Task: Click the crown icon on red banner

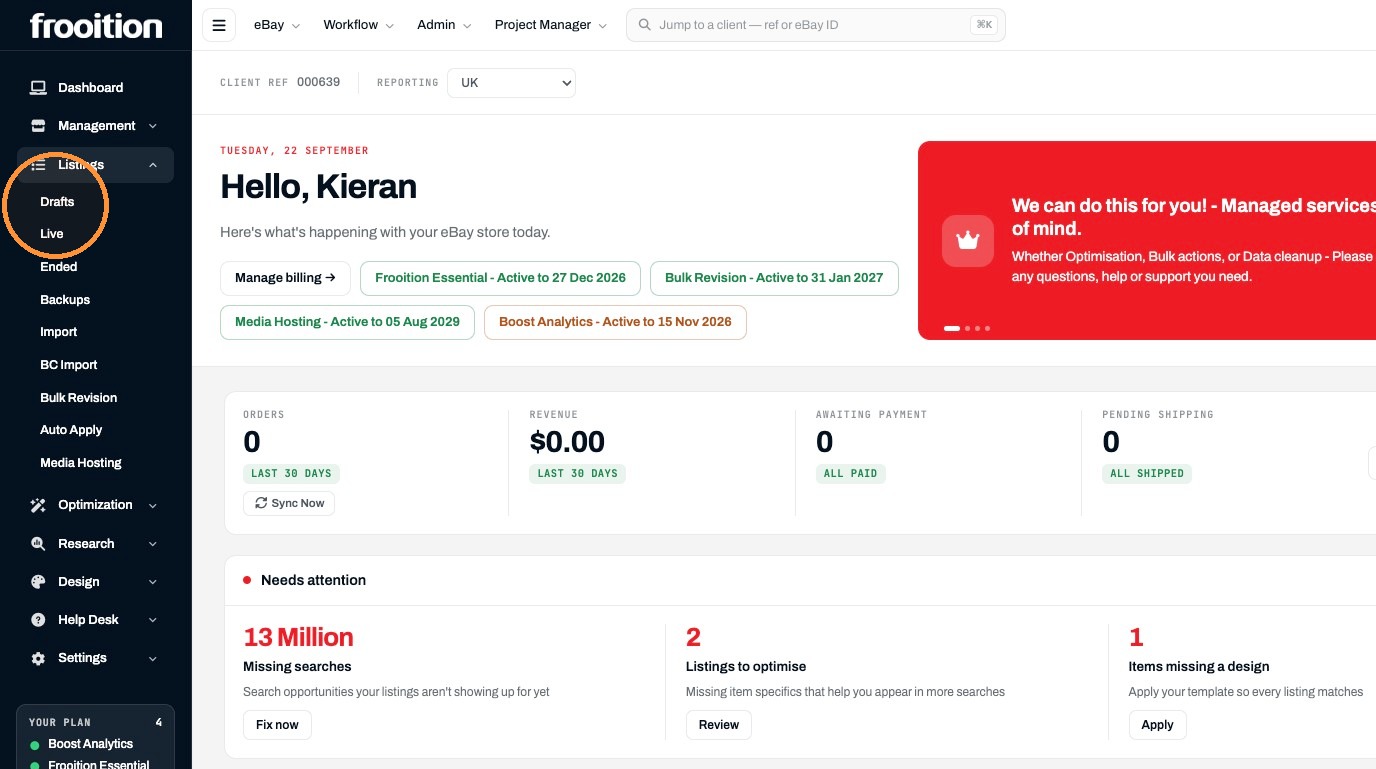Action: coord(968,241)
